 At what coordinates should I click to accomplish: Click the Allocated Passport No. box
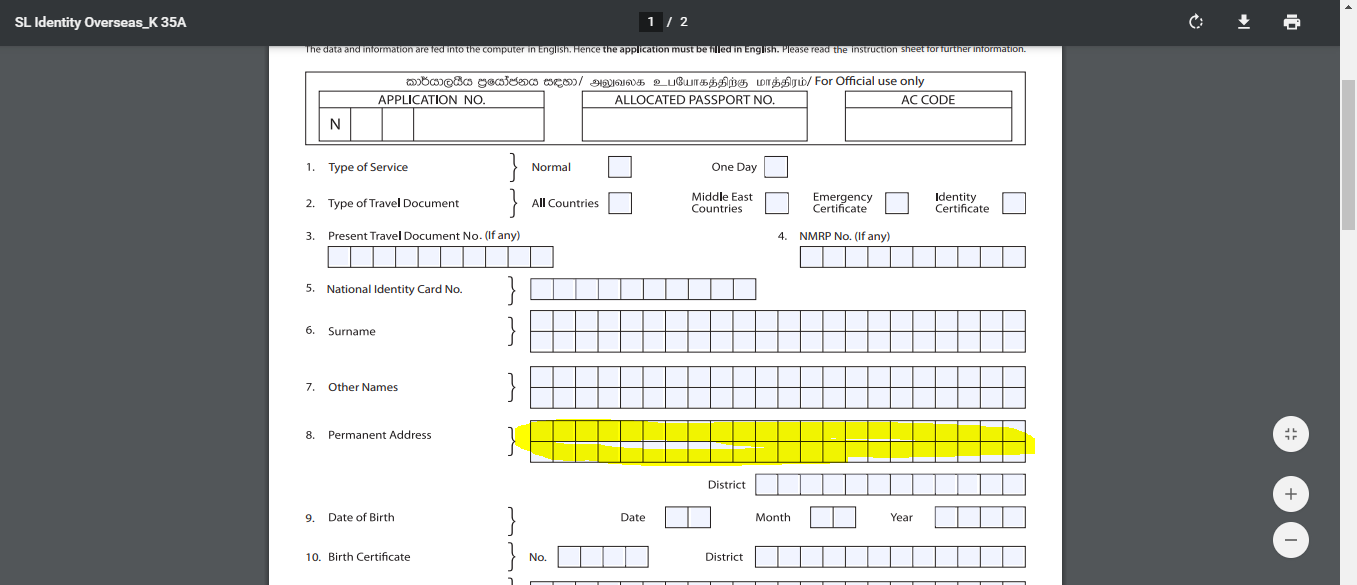click(x=694, y=124)
